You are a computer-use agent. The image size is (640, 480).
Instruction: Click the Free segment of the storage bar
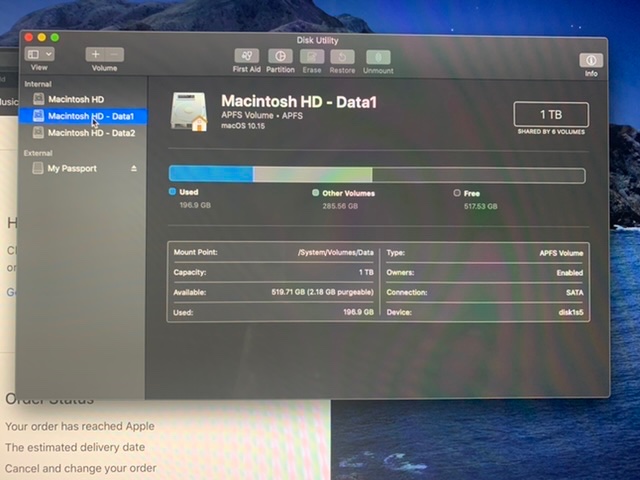tap(478, 176)
